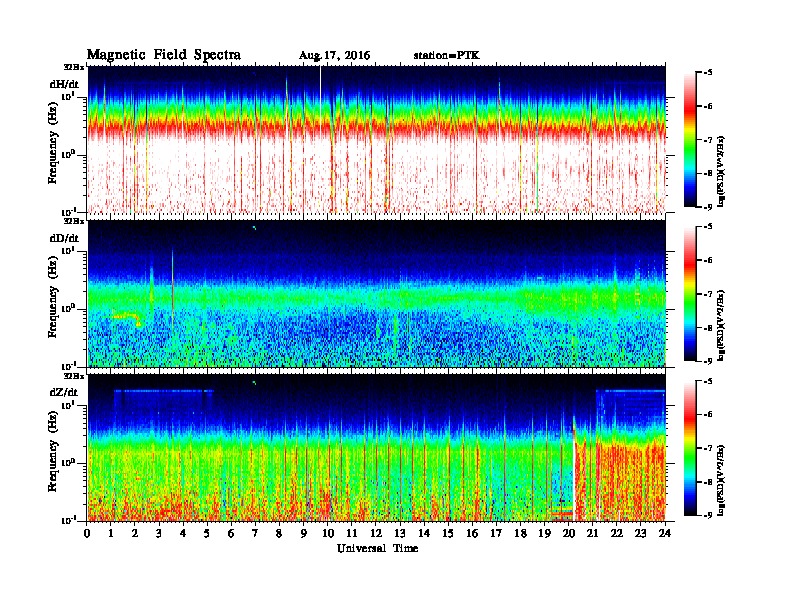Click hour tick label "18" on time axis
The height and width of the screenshot is (612, 792).
pos(521,533)
